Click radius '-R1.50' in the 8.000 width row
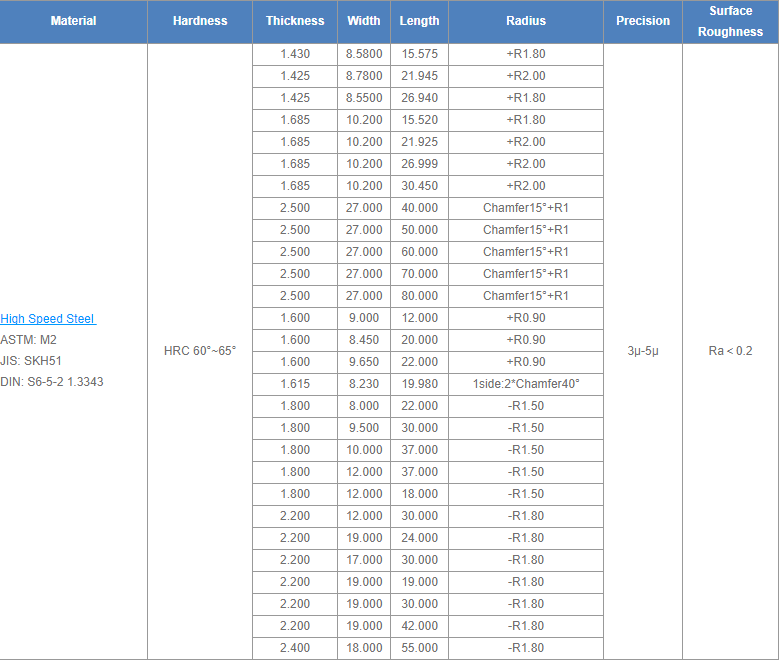 coord(526,406)
